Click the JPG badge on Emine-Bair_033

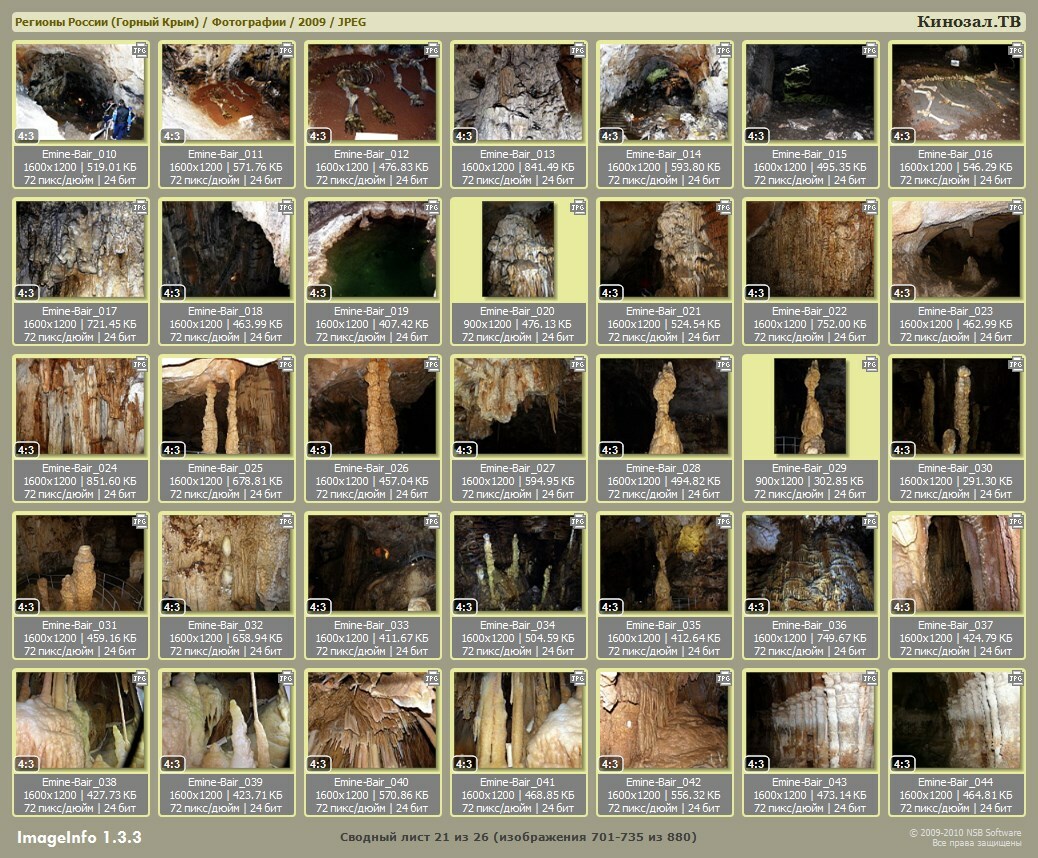click(x=432, y=521)
